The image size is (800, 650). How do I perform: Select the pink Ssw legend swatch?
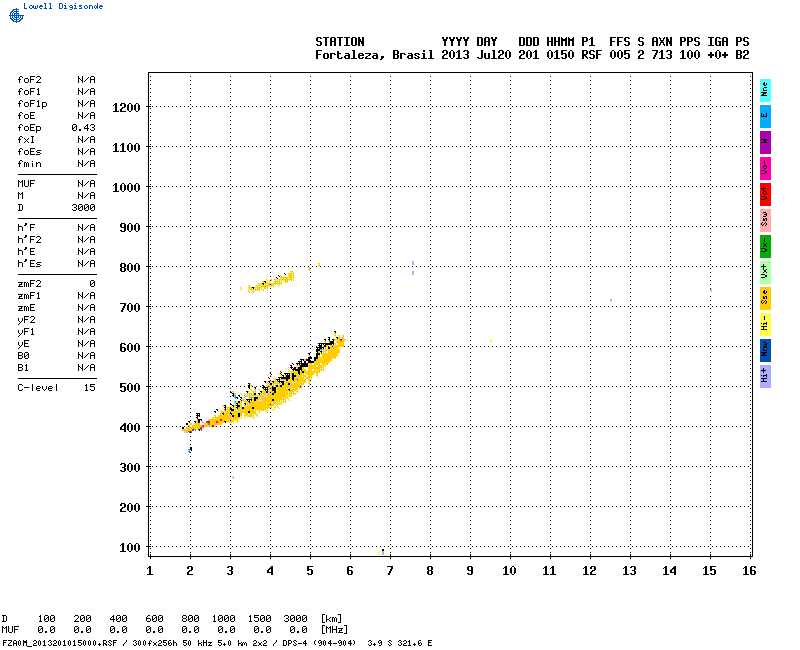click(765, 220)
